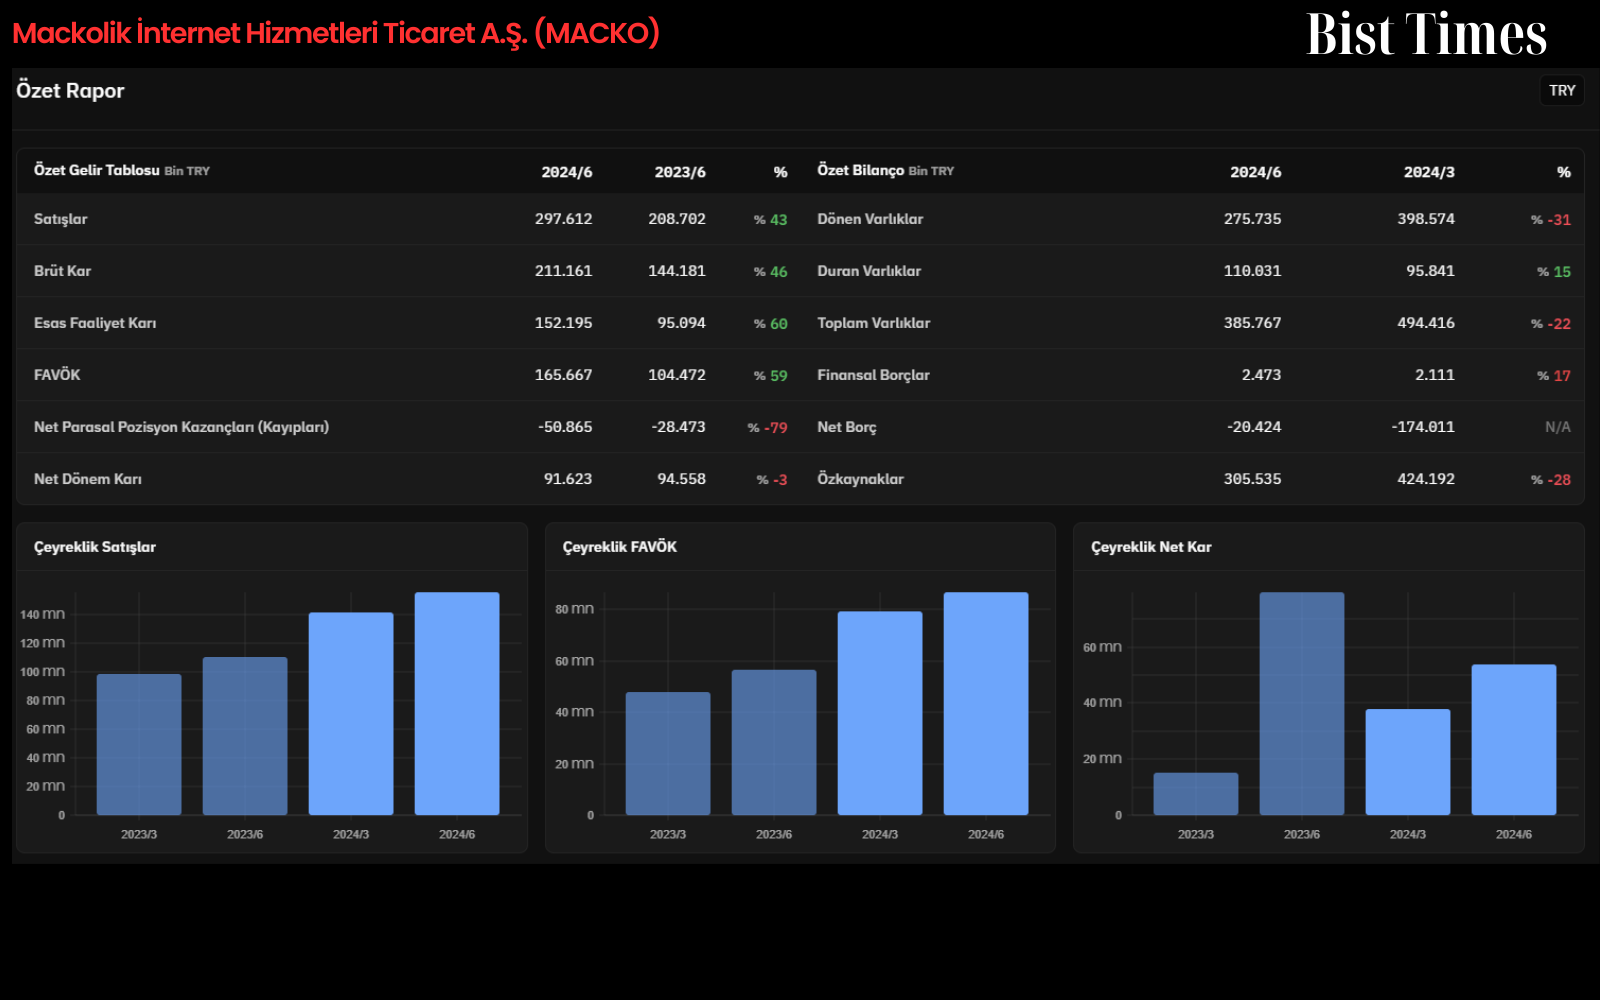Click Çeyreklik FAVÖK chart title
This screenshot has height=1000, width=1600.
point(620,547)
